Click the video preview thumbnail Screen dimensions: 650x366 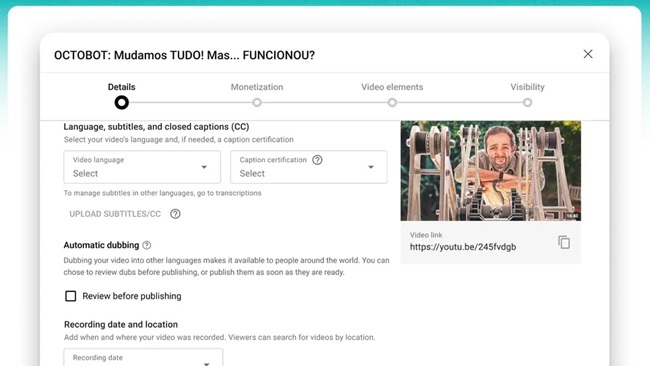point(491,171)
